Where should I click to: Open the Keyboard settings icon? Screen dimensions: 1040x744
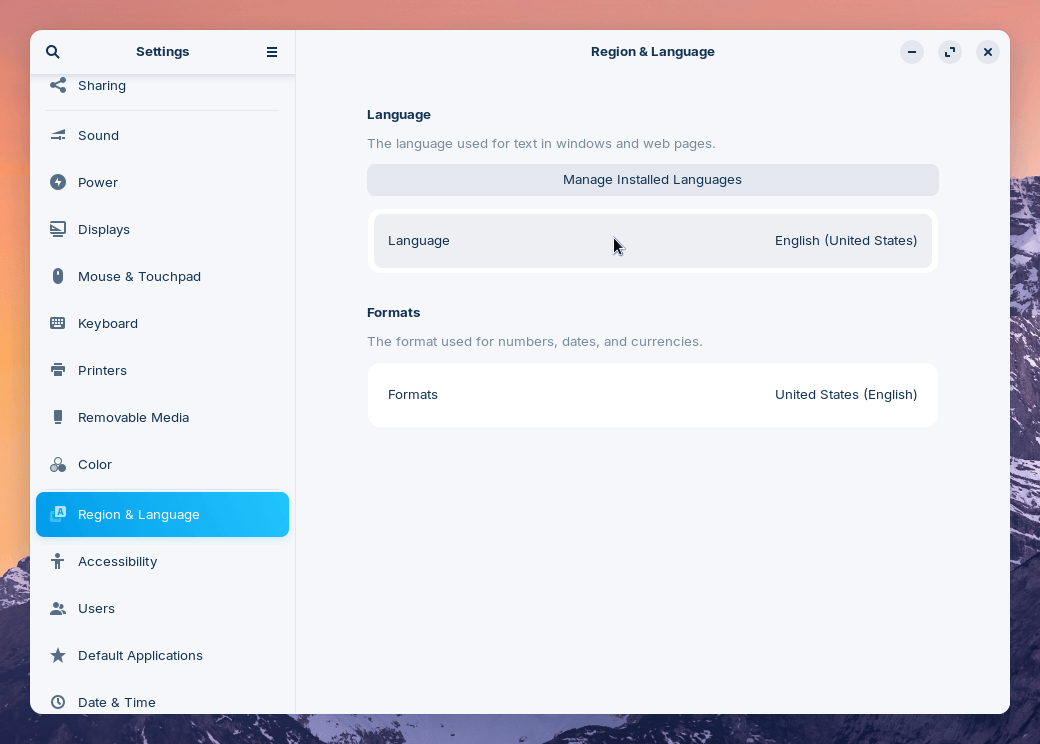pos(57,323)
